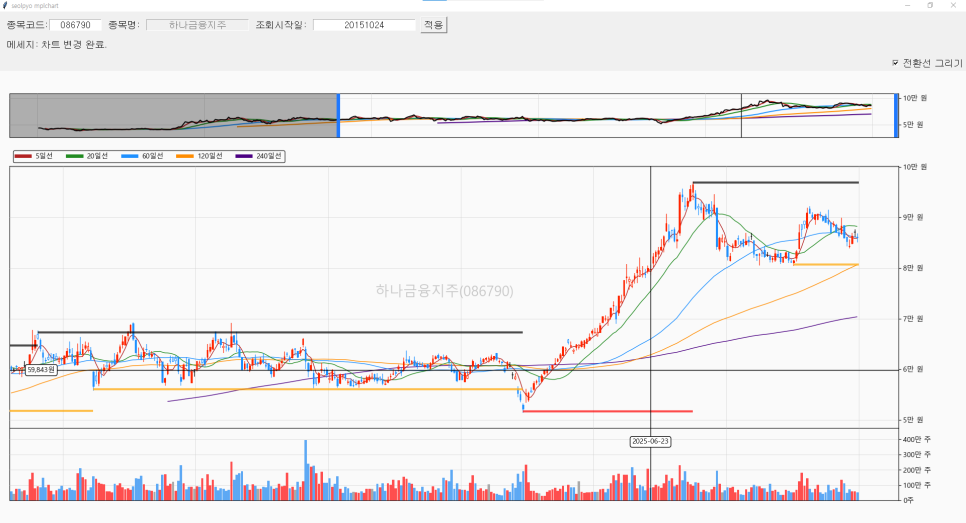This screenshot has height=523, width=966.
Task: Close the seolpyo mplchart window
Action: click(x=954, y=6)
